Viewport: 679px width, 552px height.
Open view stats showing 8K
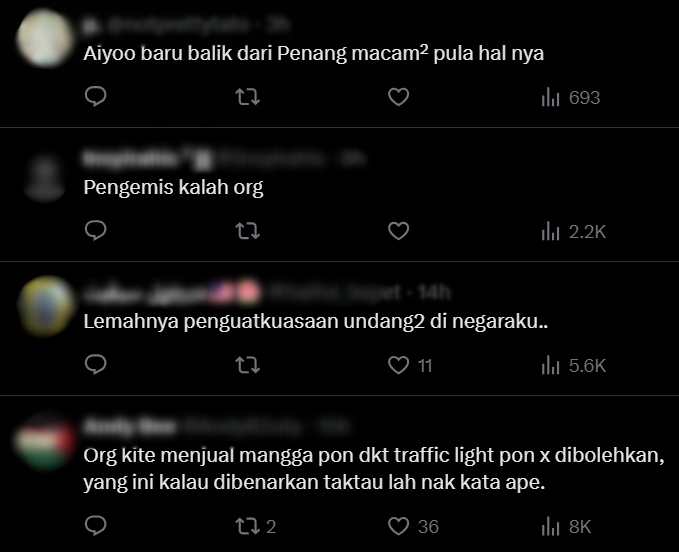click(566, 527)
